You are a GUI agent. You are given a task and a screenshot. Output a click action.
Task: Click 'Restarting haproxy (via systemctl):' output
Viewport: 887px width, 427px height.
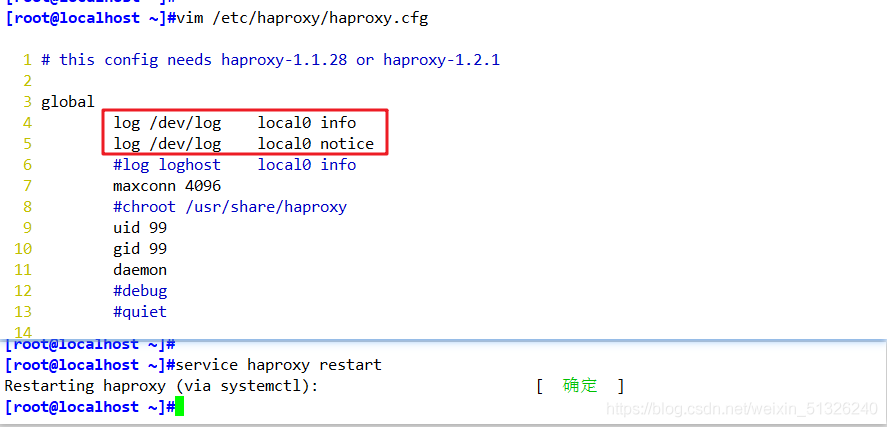coord(161,386)
